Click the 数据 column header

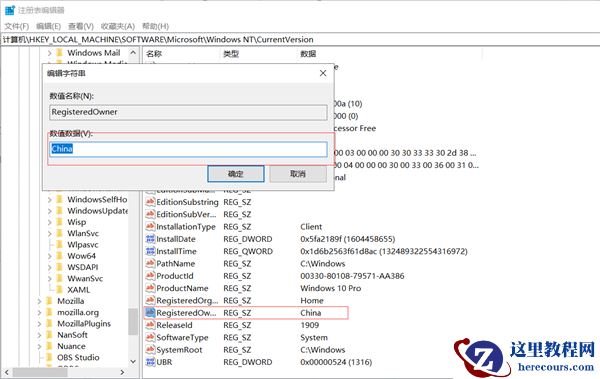tap(308, 54)
